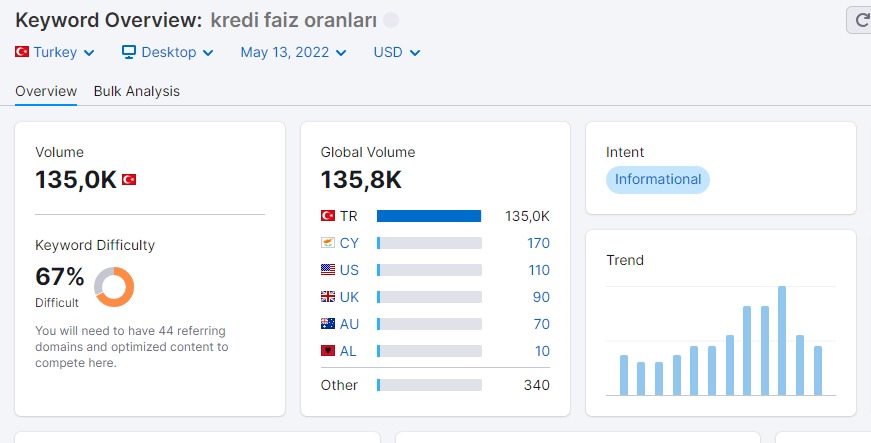Click the Albania flag icon
This screenshot has height=443, width=871.
[x=328, y=351]
